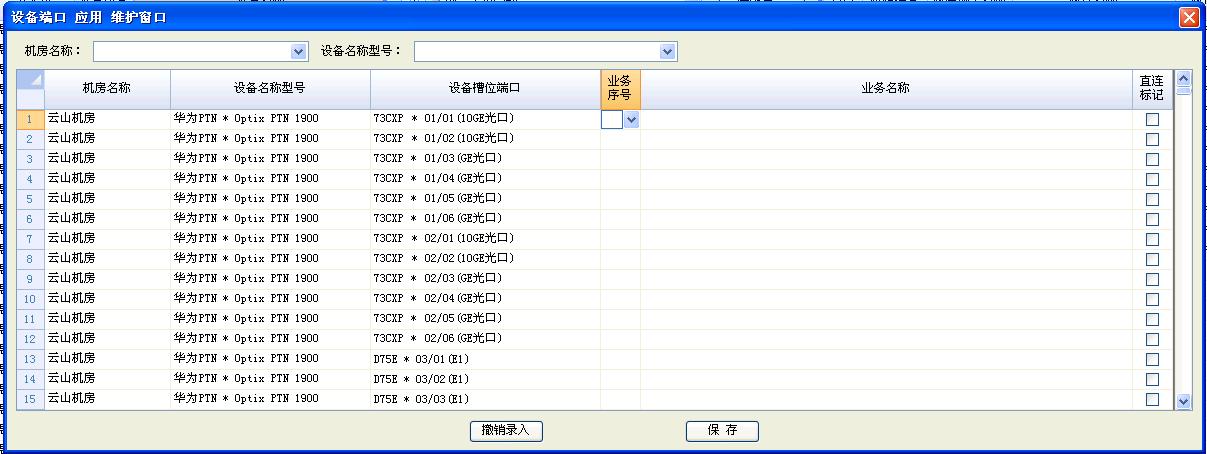
Task: Check 直连标记 box for row 12
Action: [x=1152, y=339]
